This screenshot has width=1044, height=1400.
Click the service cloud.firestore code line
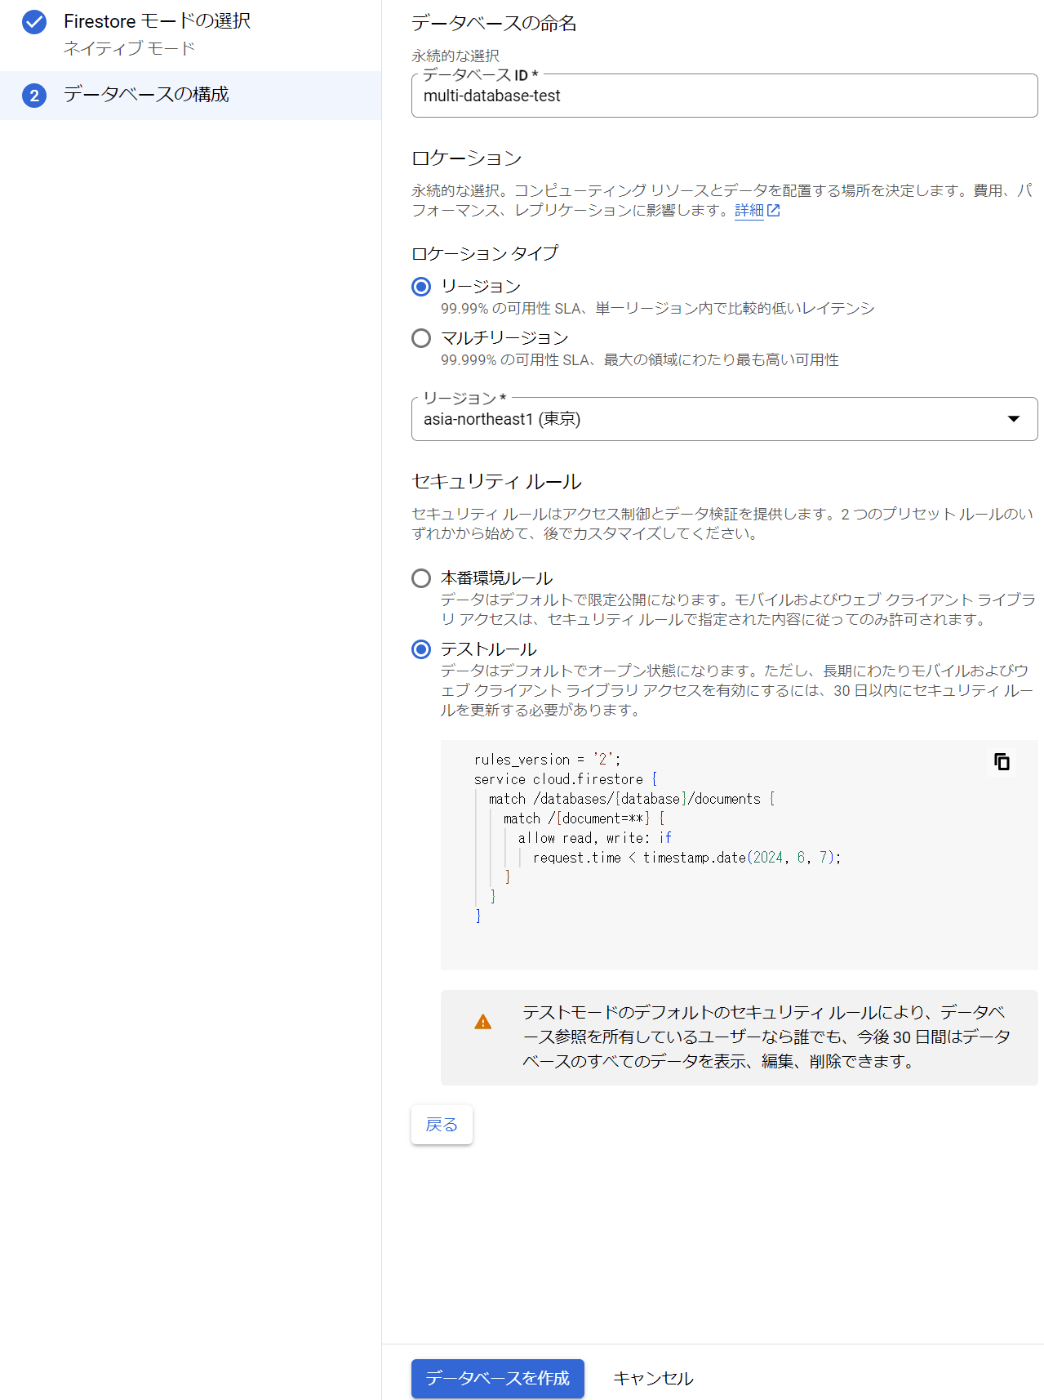(x=565, y=779)
